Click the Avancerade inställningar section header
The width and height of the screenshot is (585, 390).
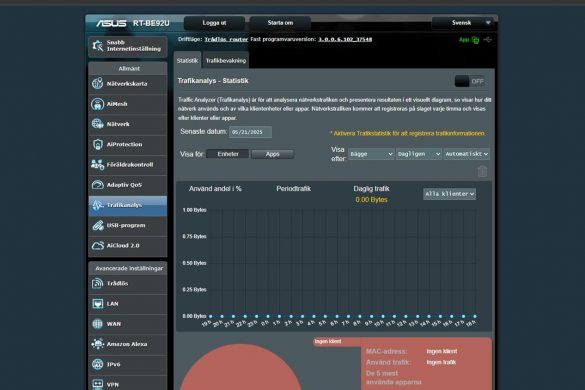(x=129, y=268)
